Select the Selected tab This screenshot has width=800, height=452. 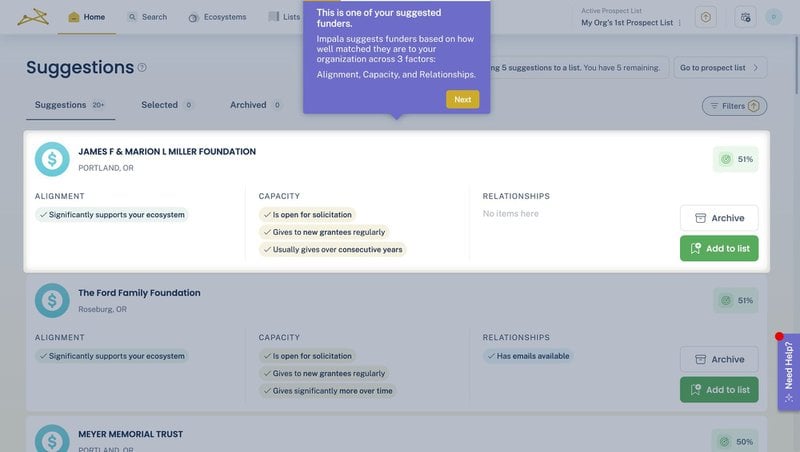pos(166,105)
